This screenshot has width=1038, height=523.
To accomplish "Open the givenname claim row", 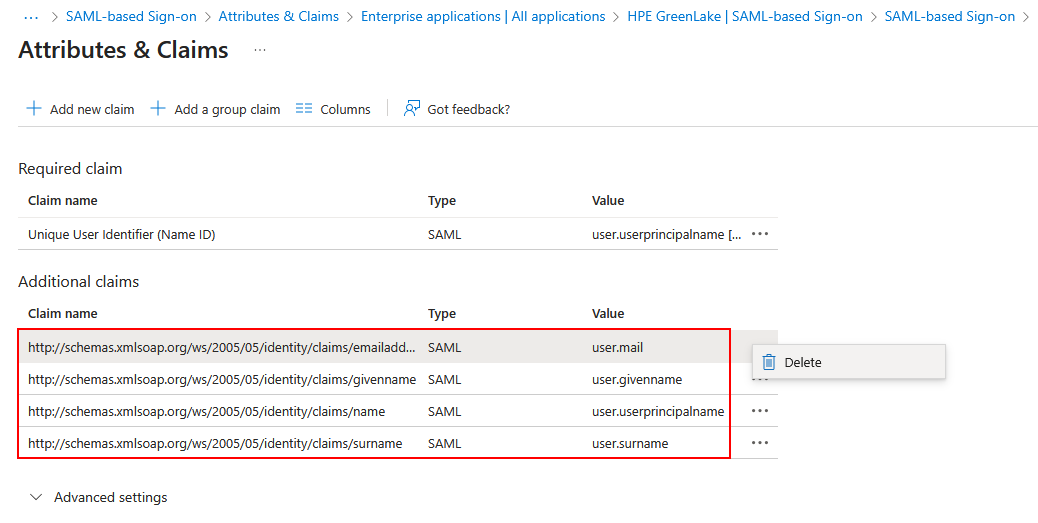I will click(x=221, y=379).
